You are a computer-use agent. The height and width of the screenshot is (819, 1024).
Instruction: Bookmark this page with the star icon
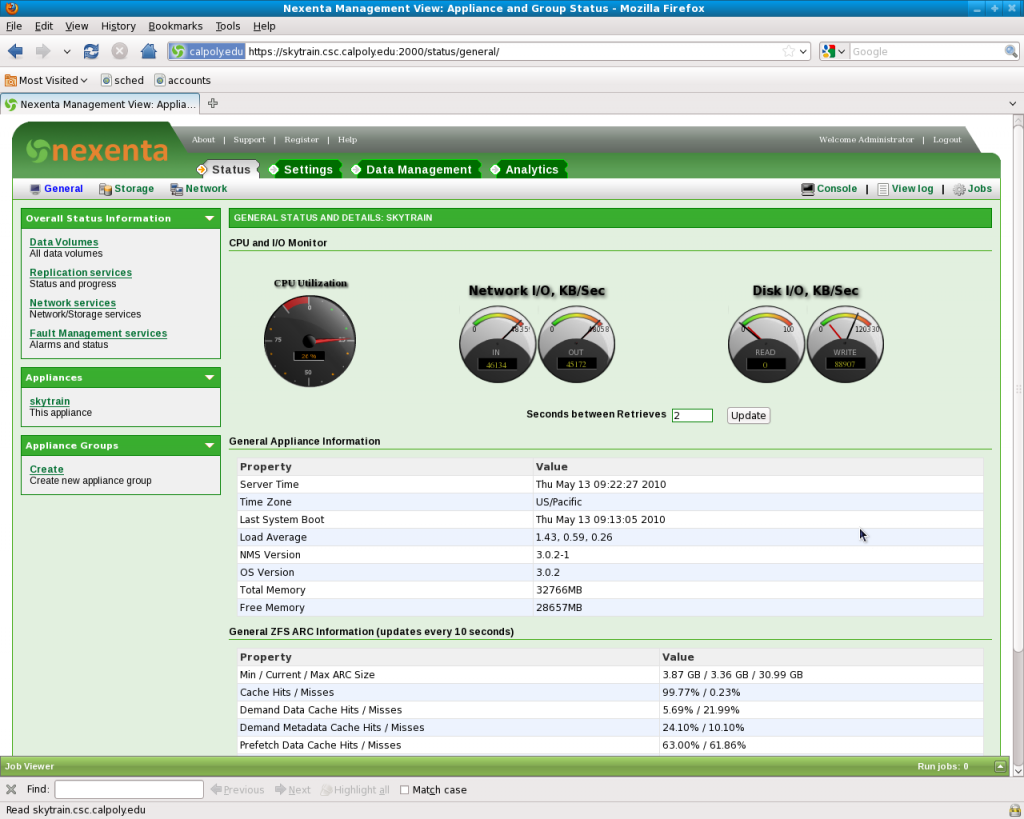click(789, 52)
